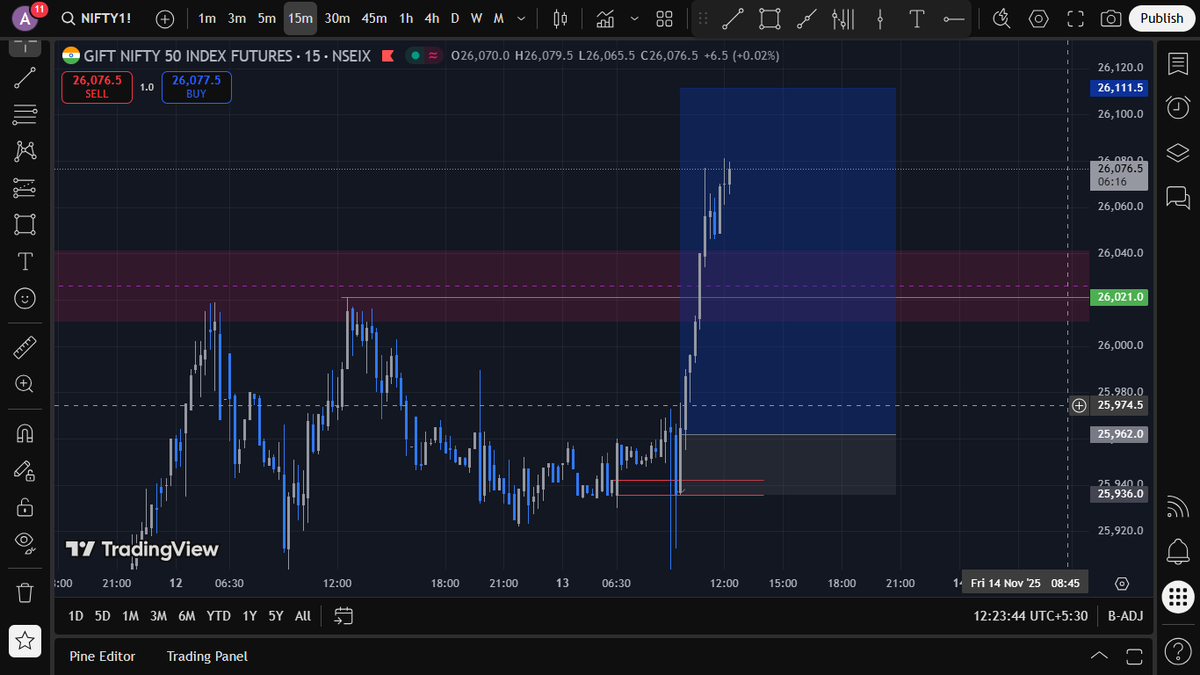Open symbol search showing NIFTY1!

[x=97, y=18]
